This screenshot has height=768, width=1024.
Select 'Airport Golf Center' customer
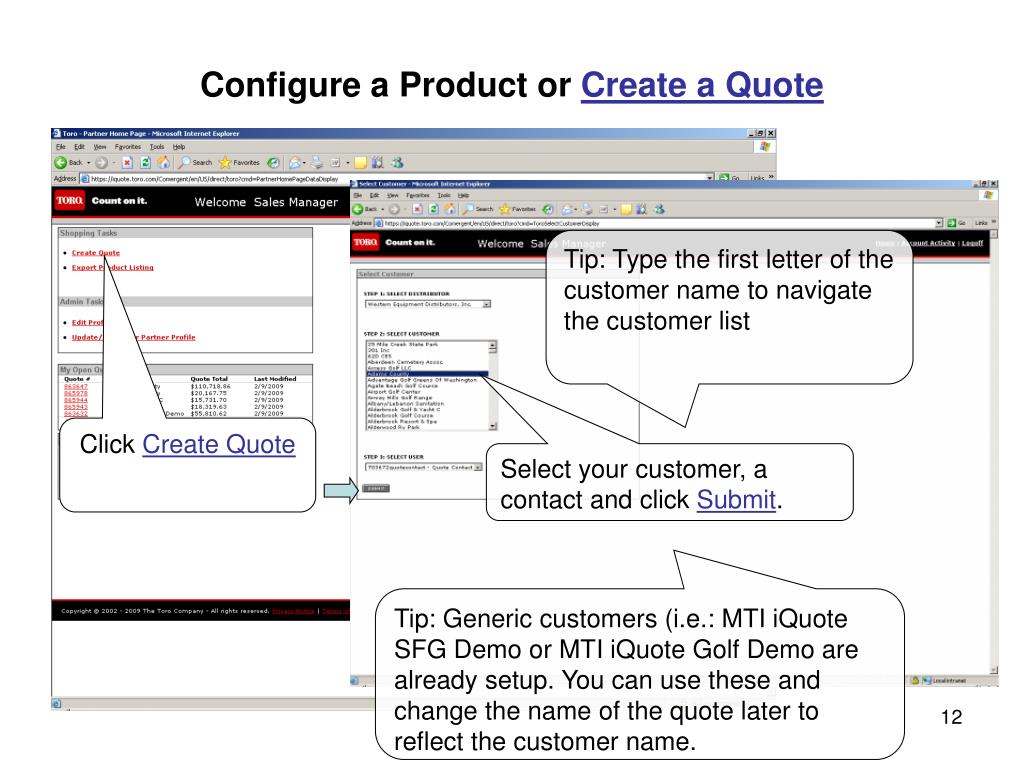click(394, 392)
